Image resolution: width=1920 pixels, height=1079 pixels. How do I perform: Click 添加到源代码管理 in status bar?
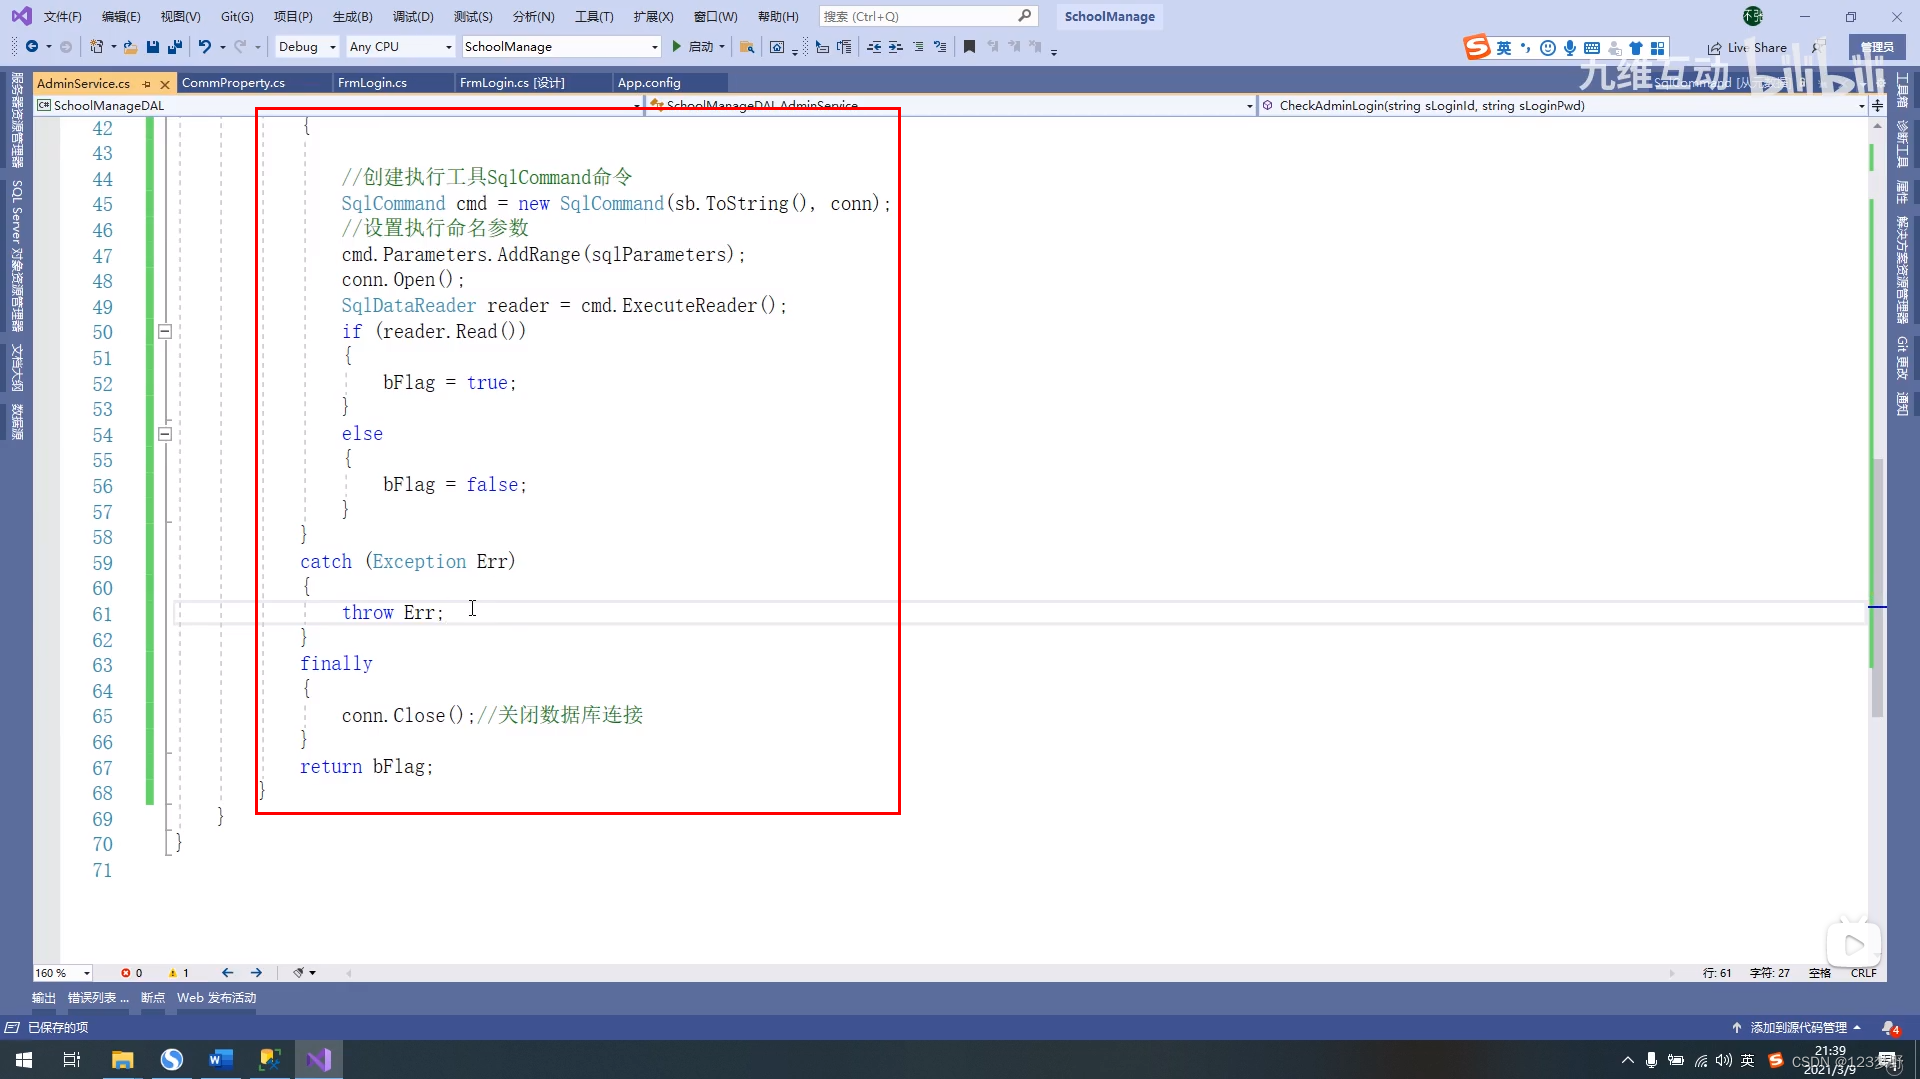point(1797,1028)
